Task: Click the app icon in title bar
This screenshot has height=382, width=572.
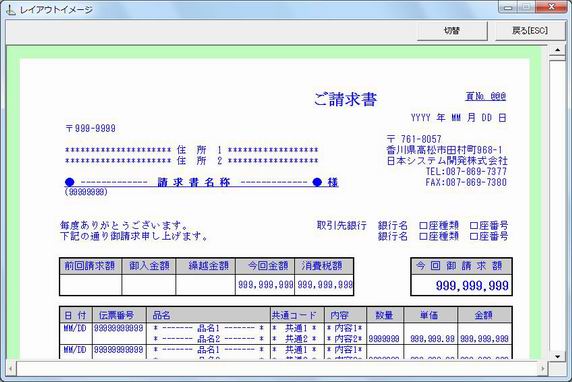Action: pyautogui.click(x=11, y=10)
